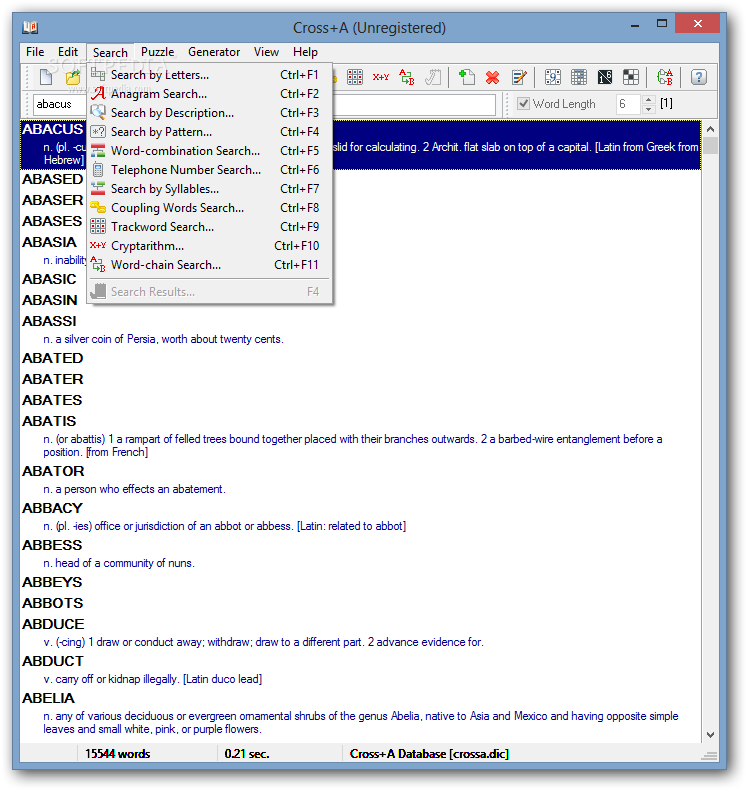Open the Generator menu
This screenshot has width=747, height=790.
pos(214,52)
